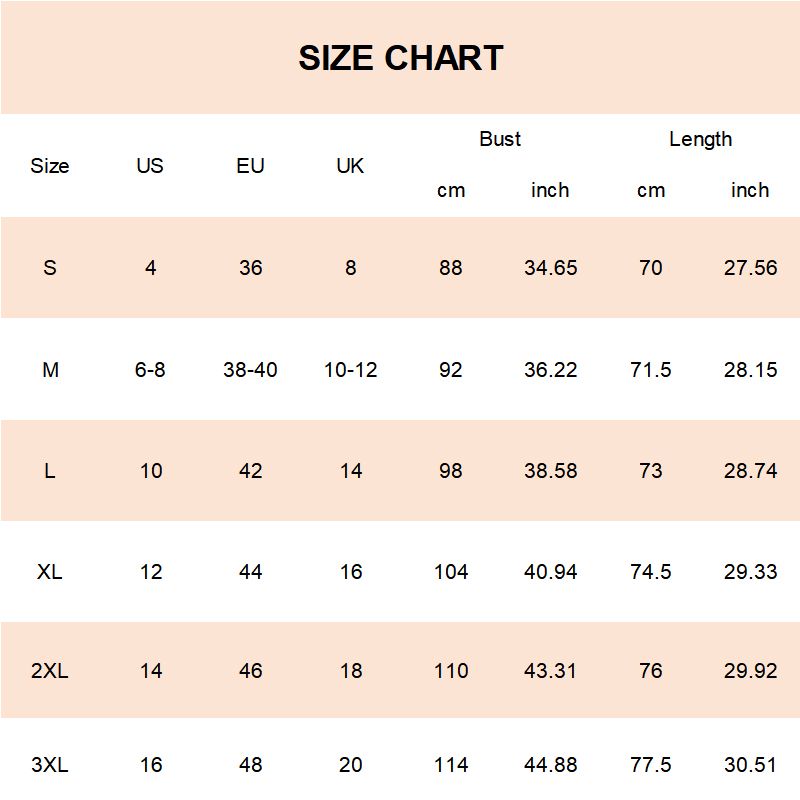Click the Length header label

(700, 139)
